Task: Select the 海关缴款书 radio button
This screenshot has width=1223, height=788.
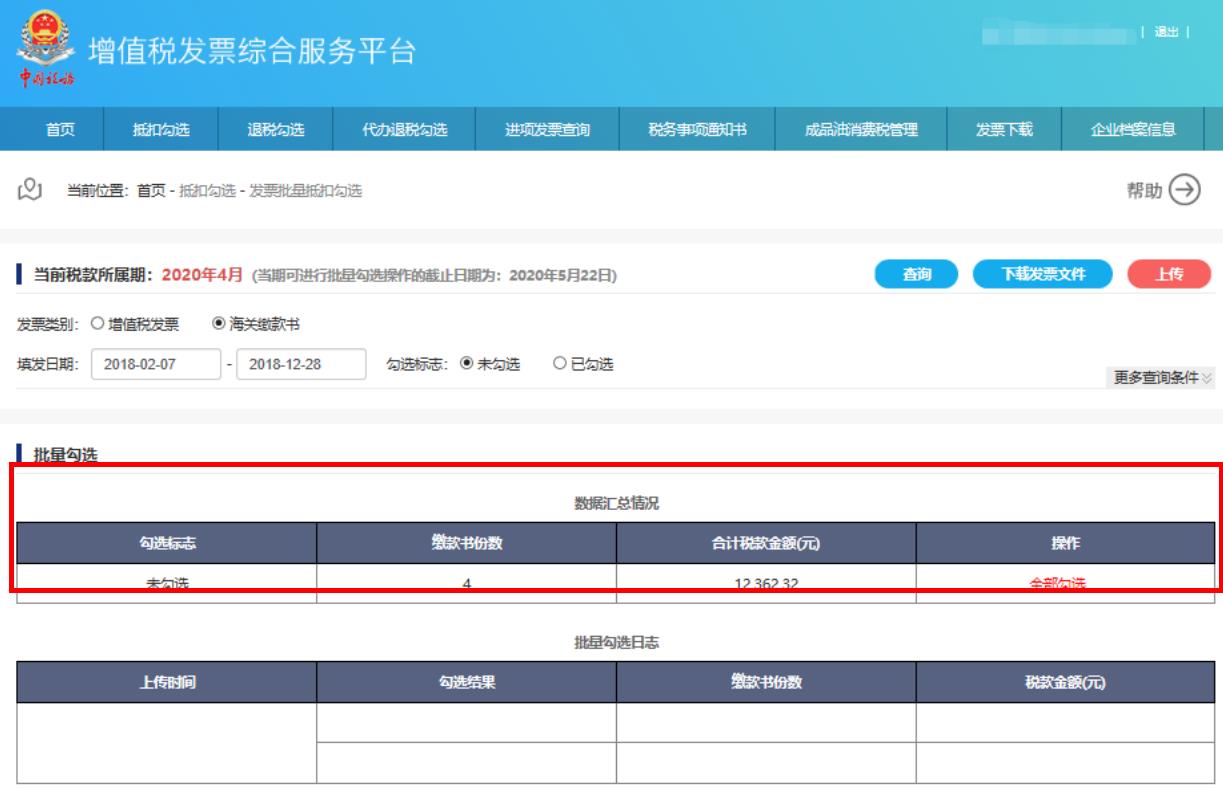Action: point(217,324)
